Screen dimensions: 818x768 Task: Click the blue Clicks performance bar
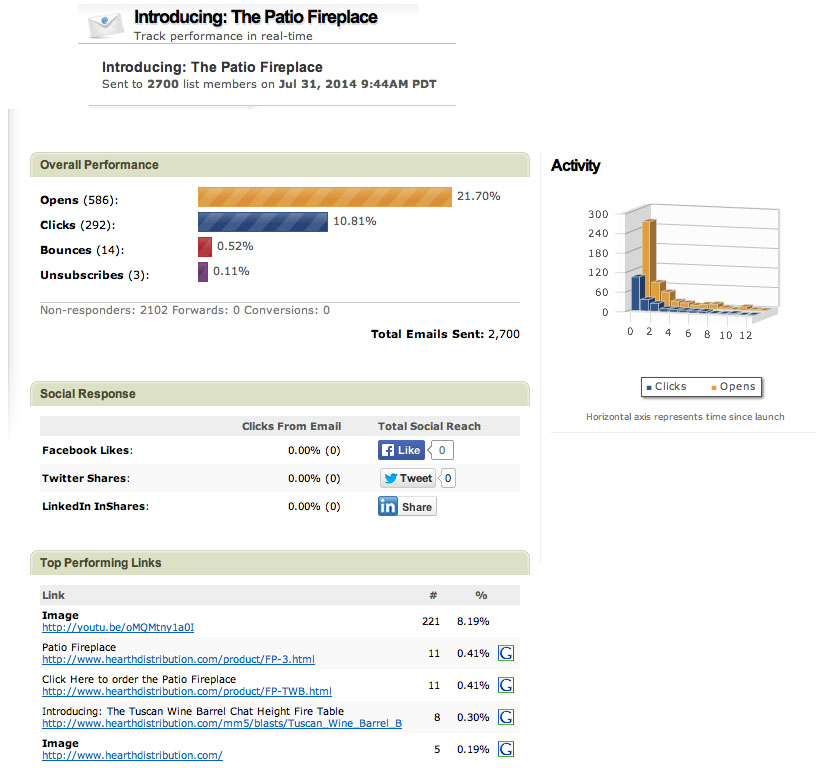263,222
